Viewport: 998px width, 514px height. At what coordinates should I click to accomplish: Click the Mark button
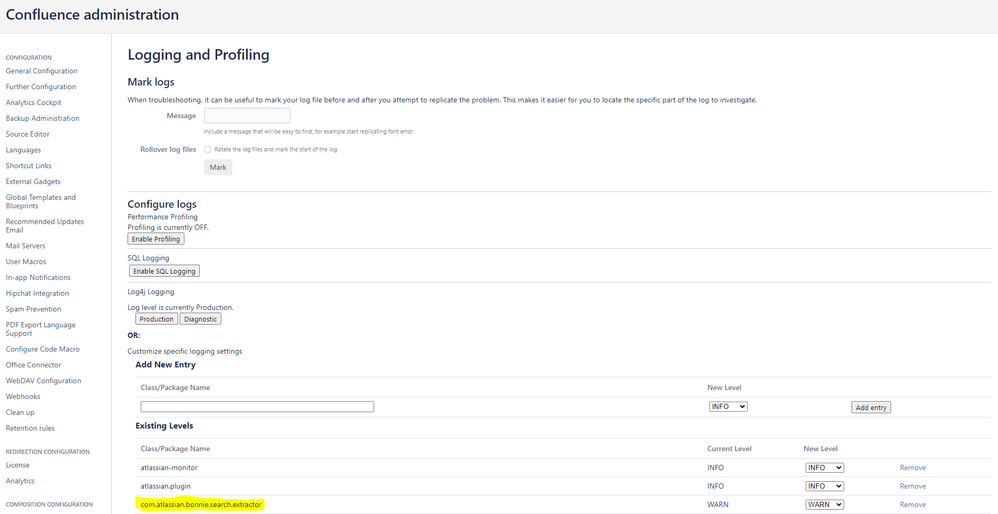[218, 167]
